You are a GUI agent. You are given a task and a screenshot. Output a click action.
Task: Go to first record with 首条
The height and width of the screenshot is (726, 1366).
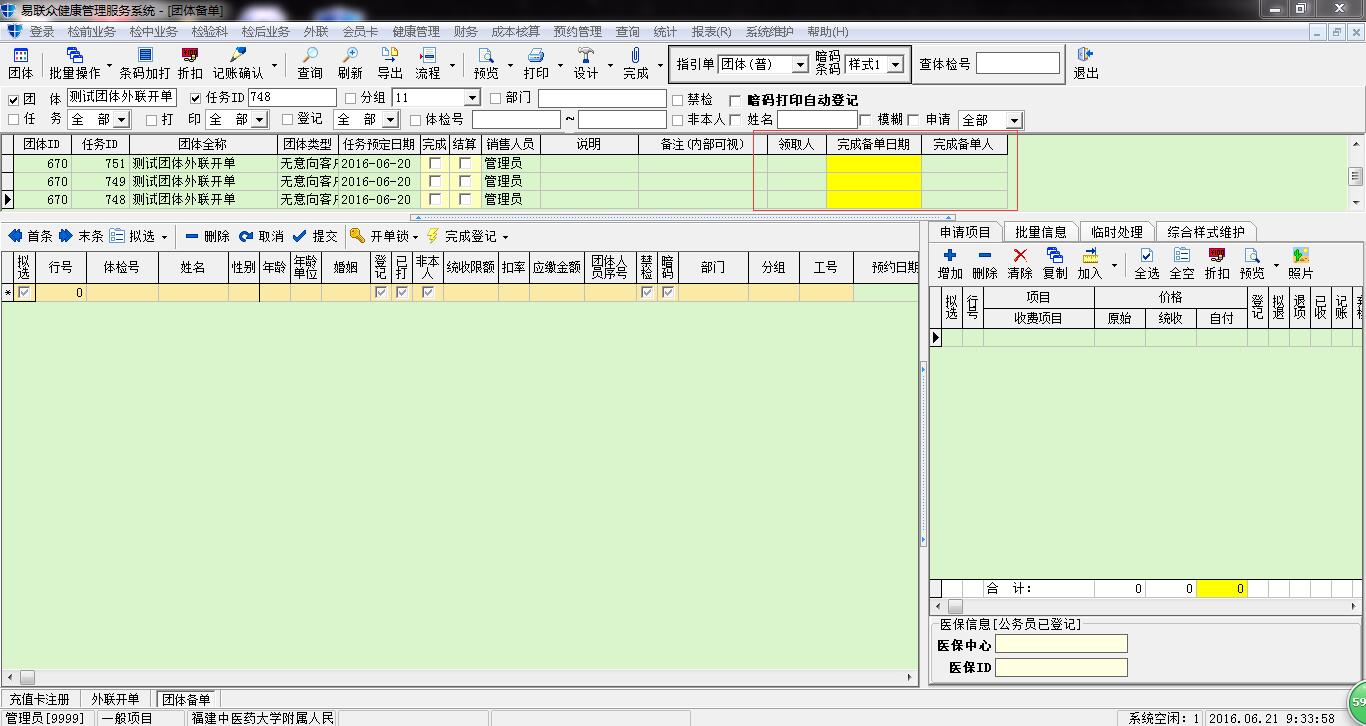point(30,236)
